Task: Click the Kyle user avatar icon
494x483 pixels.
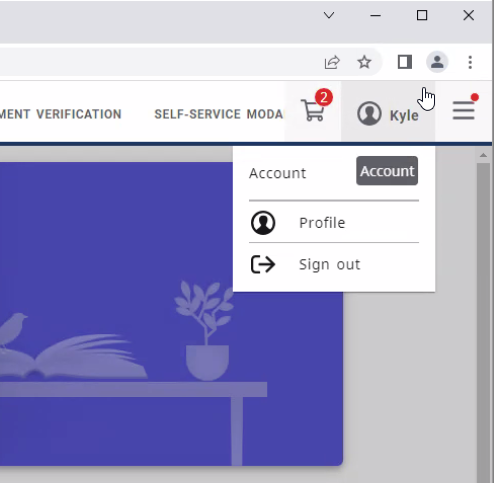Action: 369,114
